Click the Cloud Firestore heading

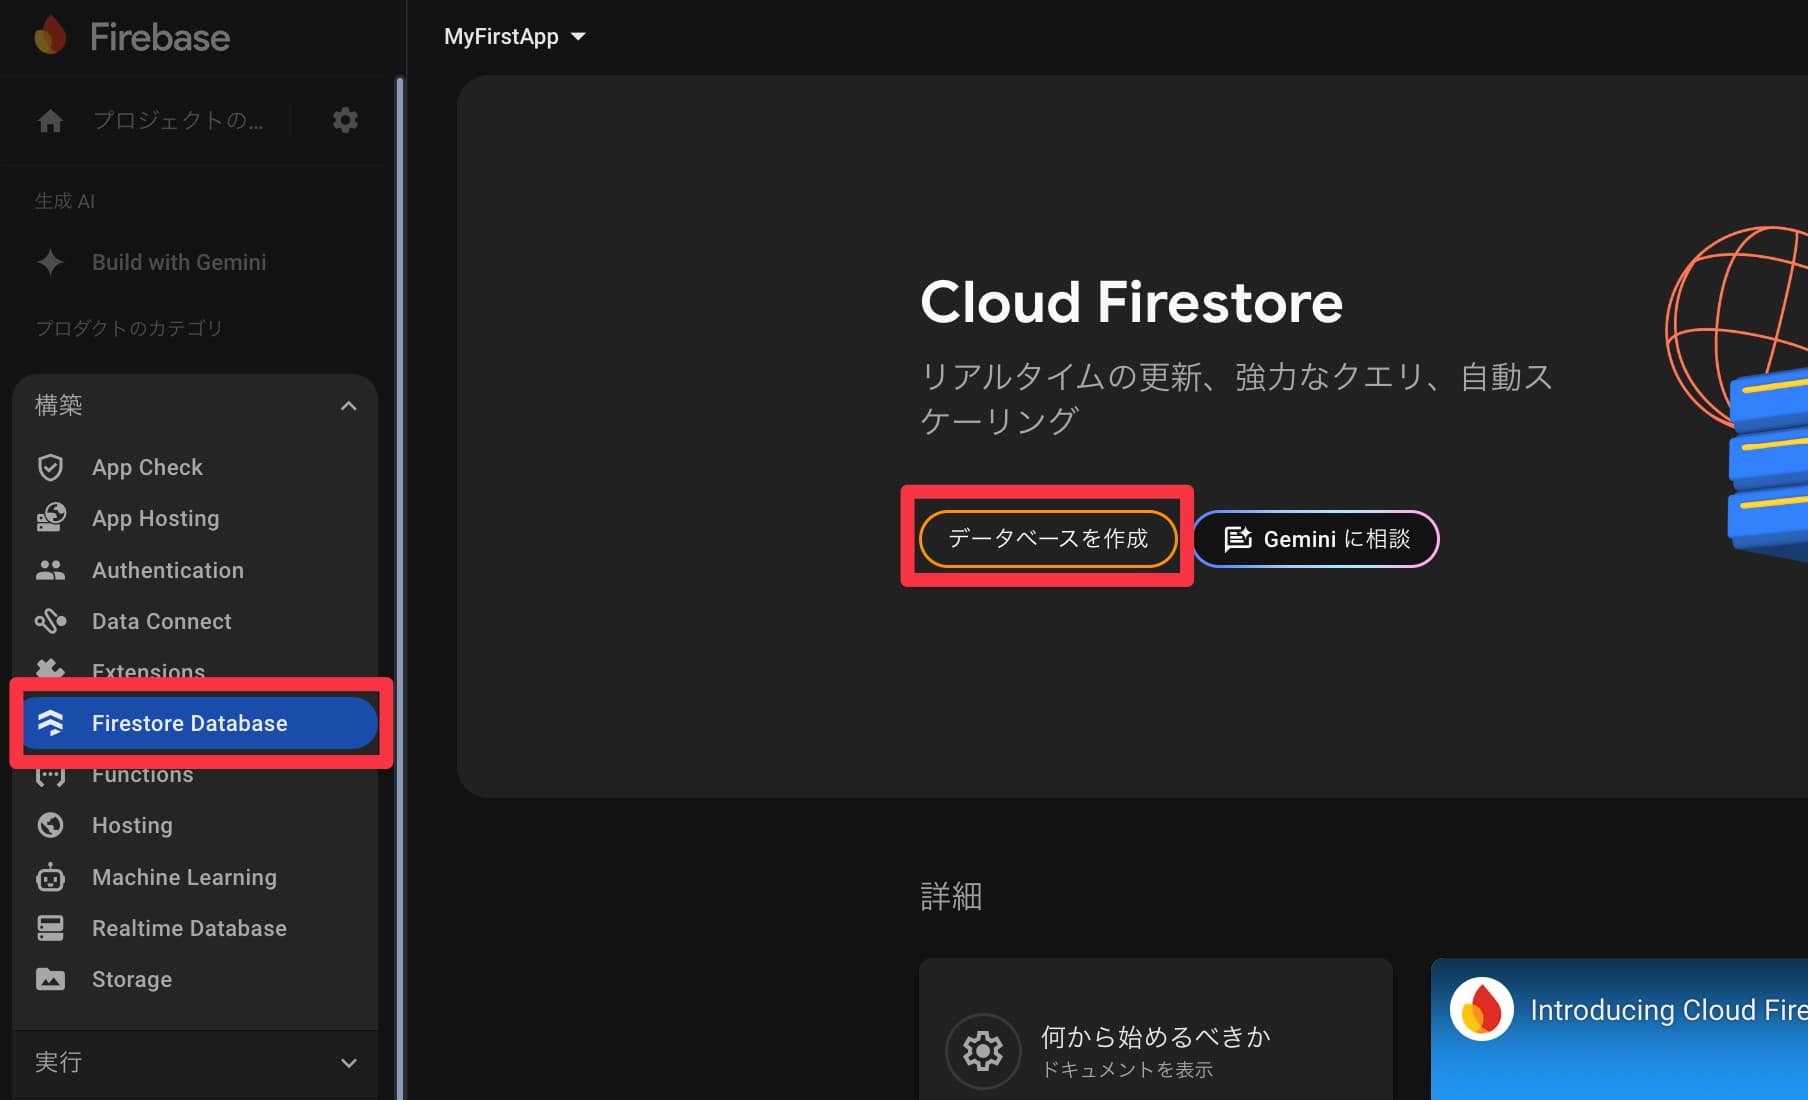(1131, 302)
